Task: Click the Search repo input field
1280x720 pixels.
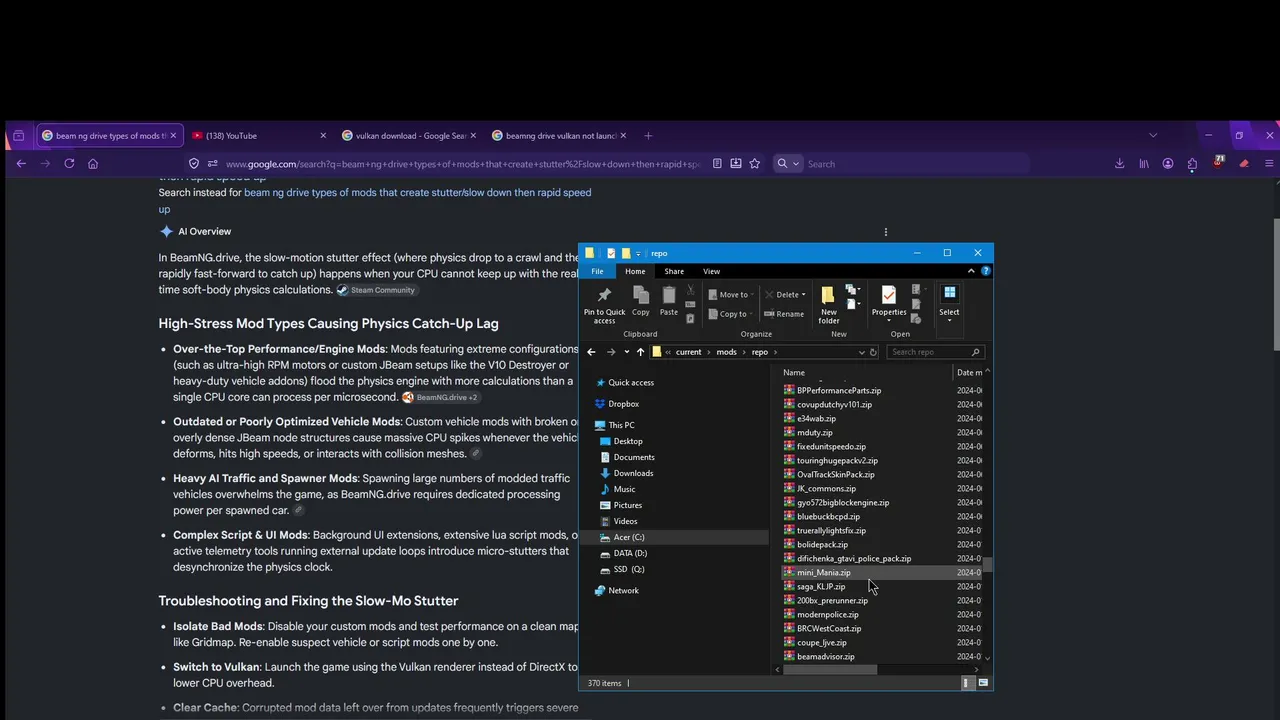Action: click(x=934, y=352)
